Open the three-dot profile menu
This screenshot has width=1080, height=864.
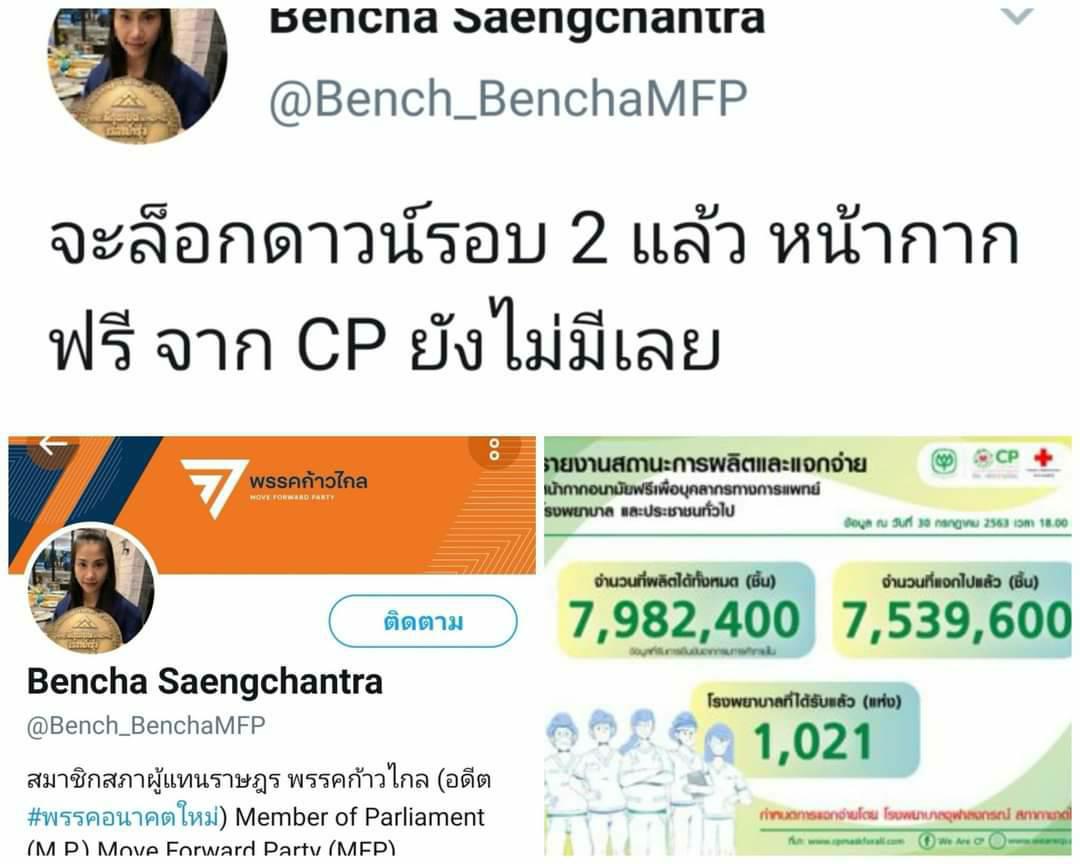point(494,449)
